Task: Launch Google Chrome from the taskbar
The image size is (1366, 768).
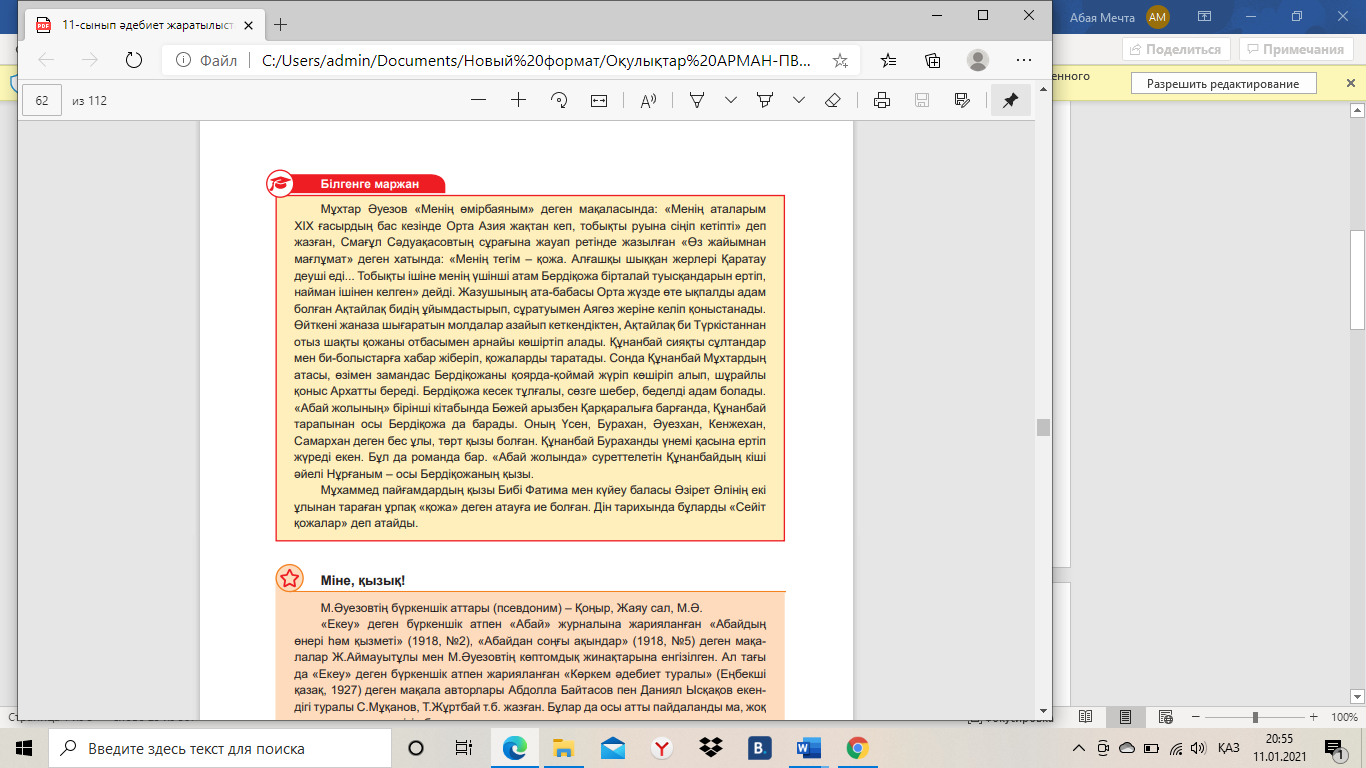Action: [x=857, y=748]
